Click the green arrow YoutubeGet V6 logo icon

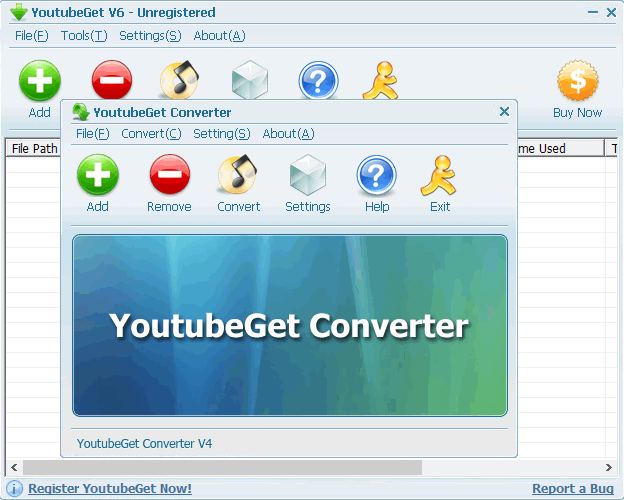point(19,12)
